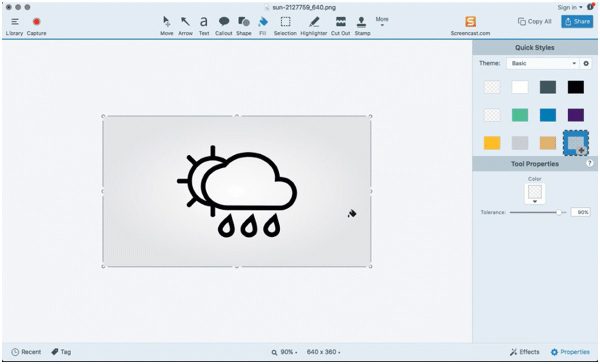Open the zoom level 90% dropdown
Viewport: 600px width, 364px height.
coord(284,352)
